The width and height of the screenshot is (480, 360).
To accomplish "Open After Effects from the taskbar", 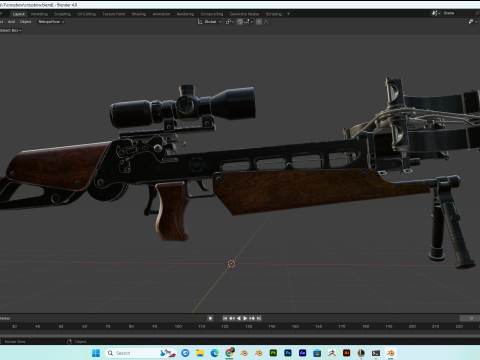I will pos(302,353).
